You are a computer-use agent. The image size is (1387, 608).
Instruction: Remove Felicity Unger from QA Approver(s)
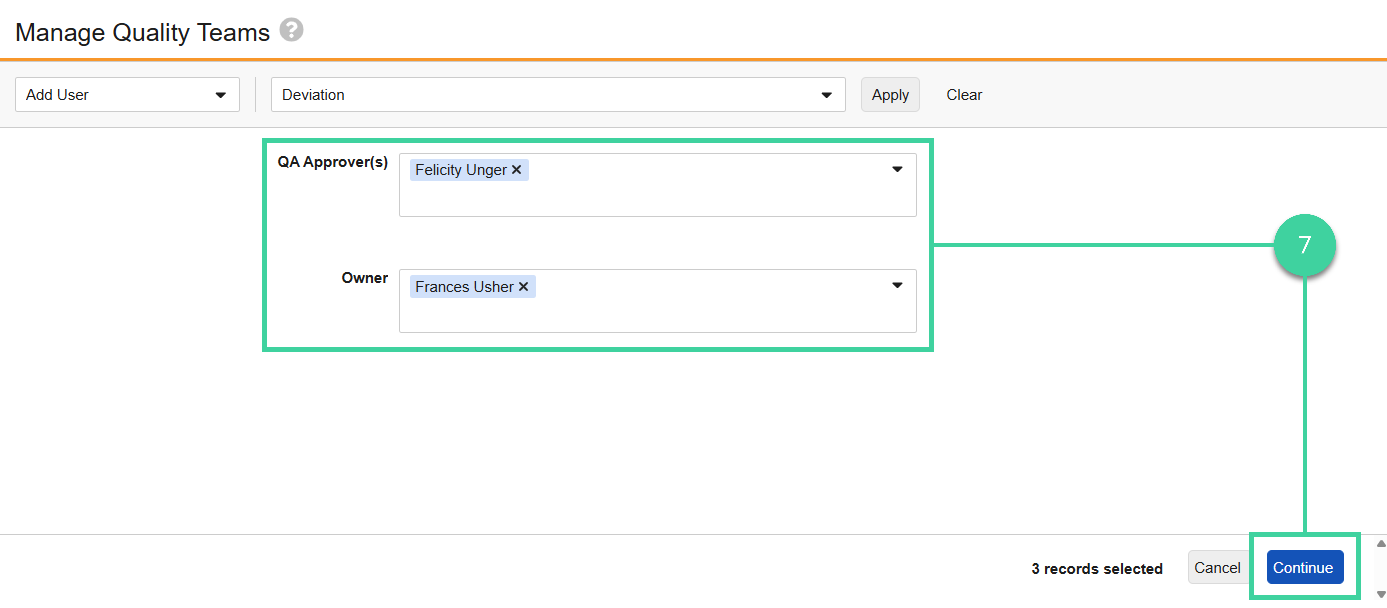tap(517, 169)
